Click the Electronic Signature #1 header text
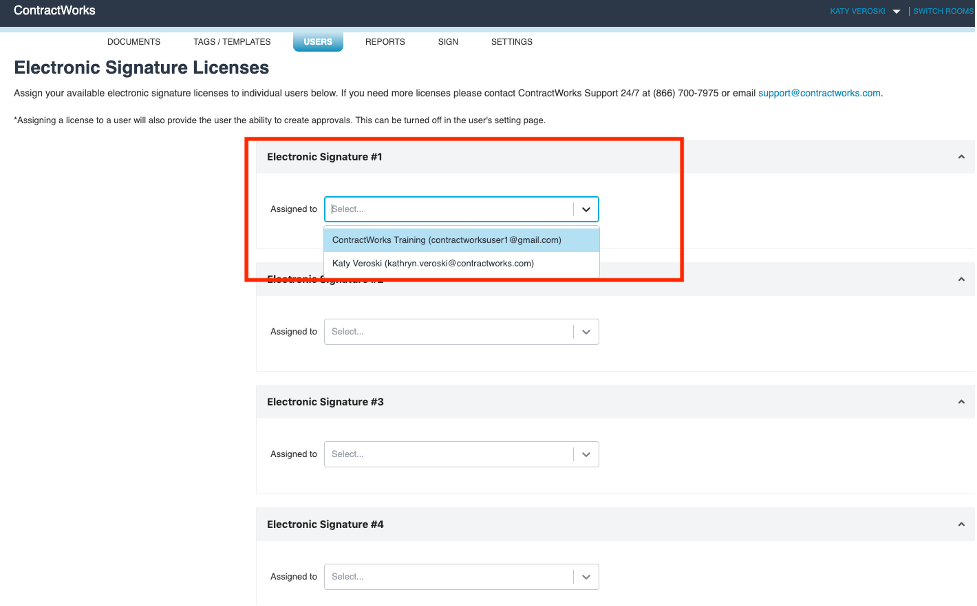The image size is (977, 606). pos(325,157)
